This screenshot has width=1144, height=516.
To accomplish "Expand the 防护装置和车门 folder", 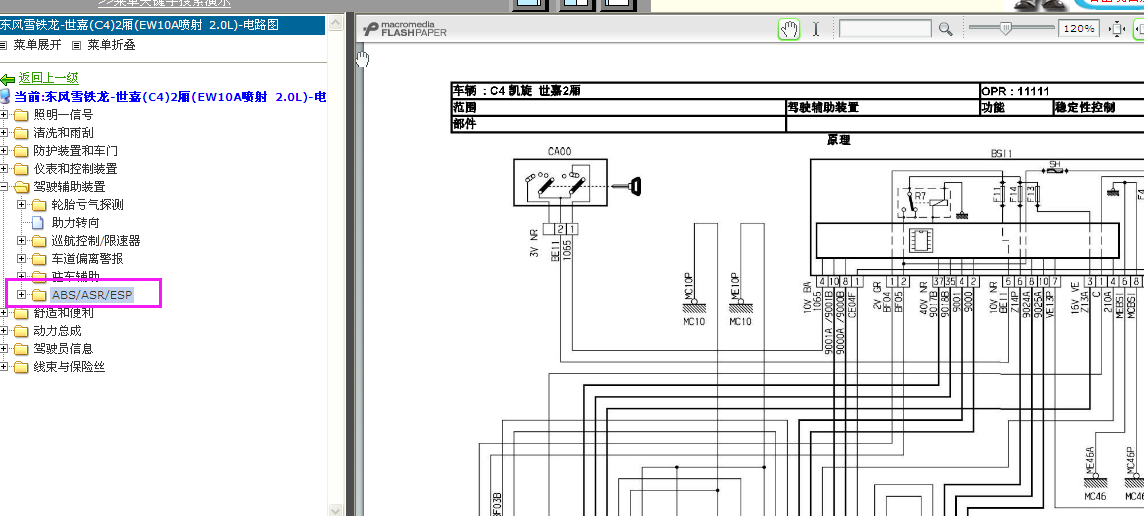I will [x=4, y=150].
